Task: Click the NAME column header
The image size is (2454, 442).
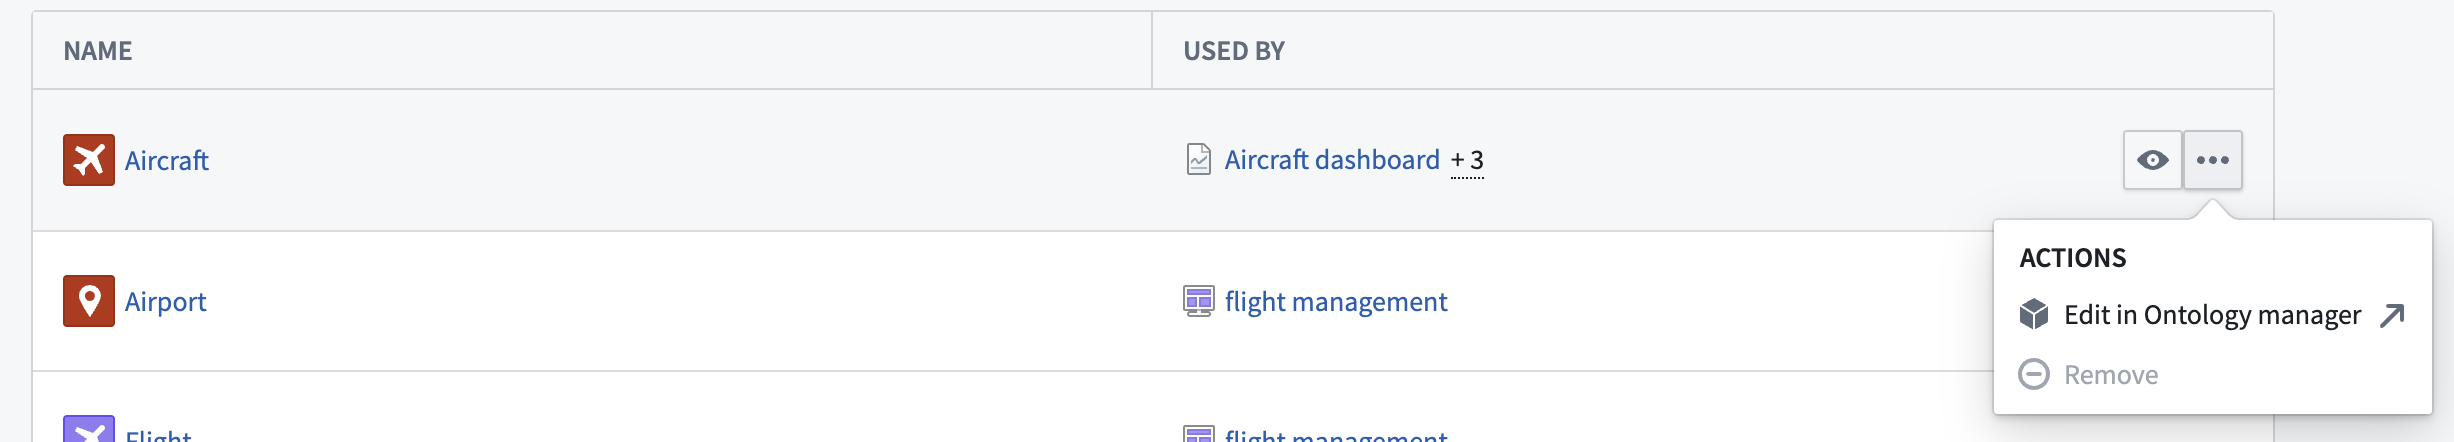Action: [x=98, y=51]
